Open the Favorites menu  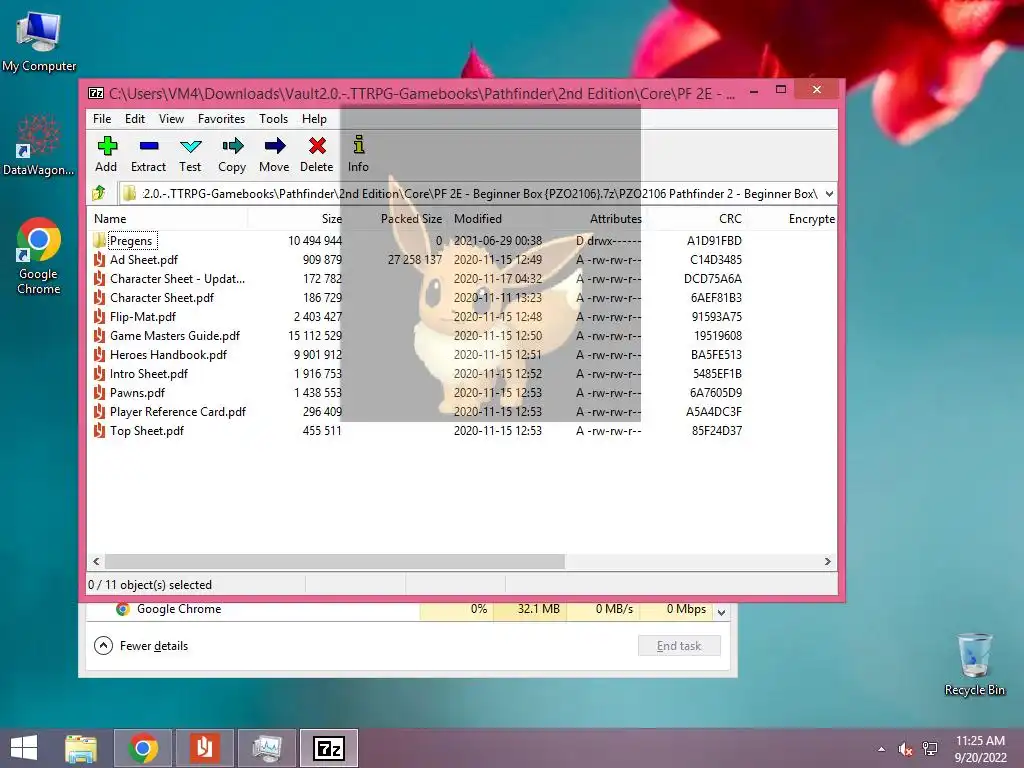(x=221, y=119)
